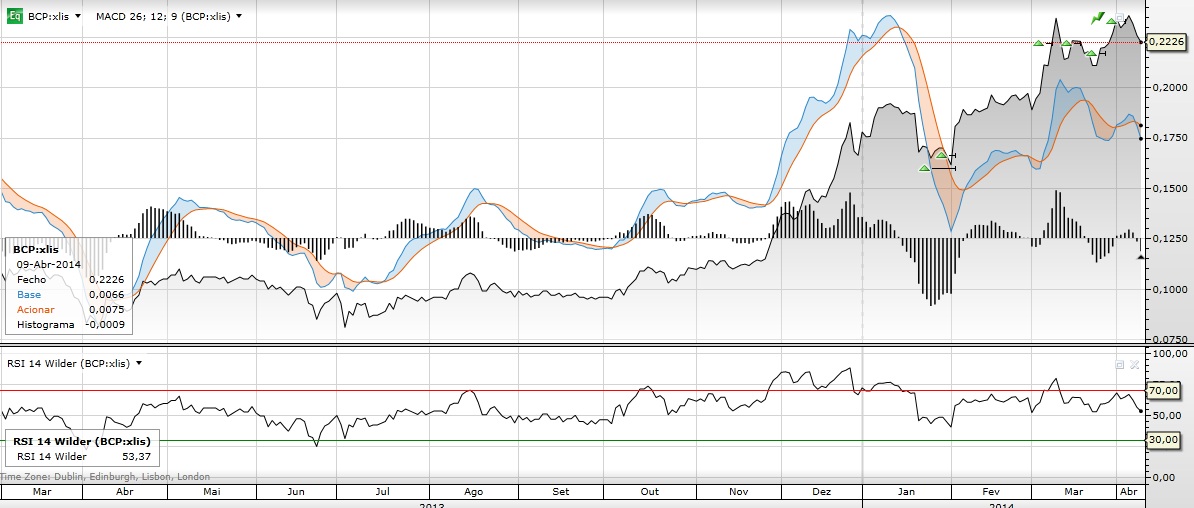Click the faint maximize icon beside the lightning icon
Screen dimensions: 1194x508
coord(1119,17)
